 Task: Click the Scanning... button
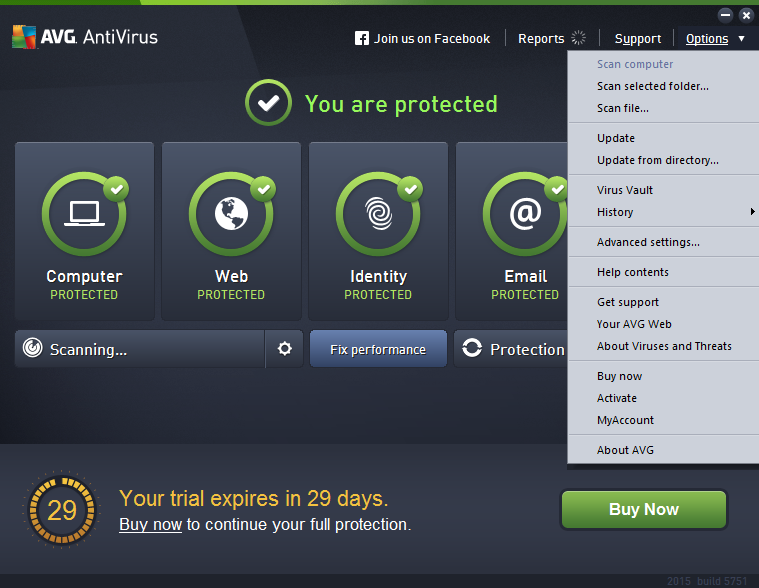click(140, 349)
